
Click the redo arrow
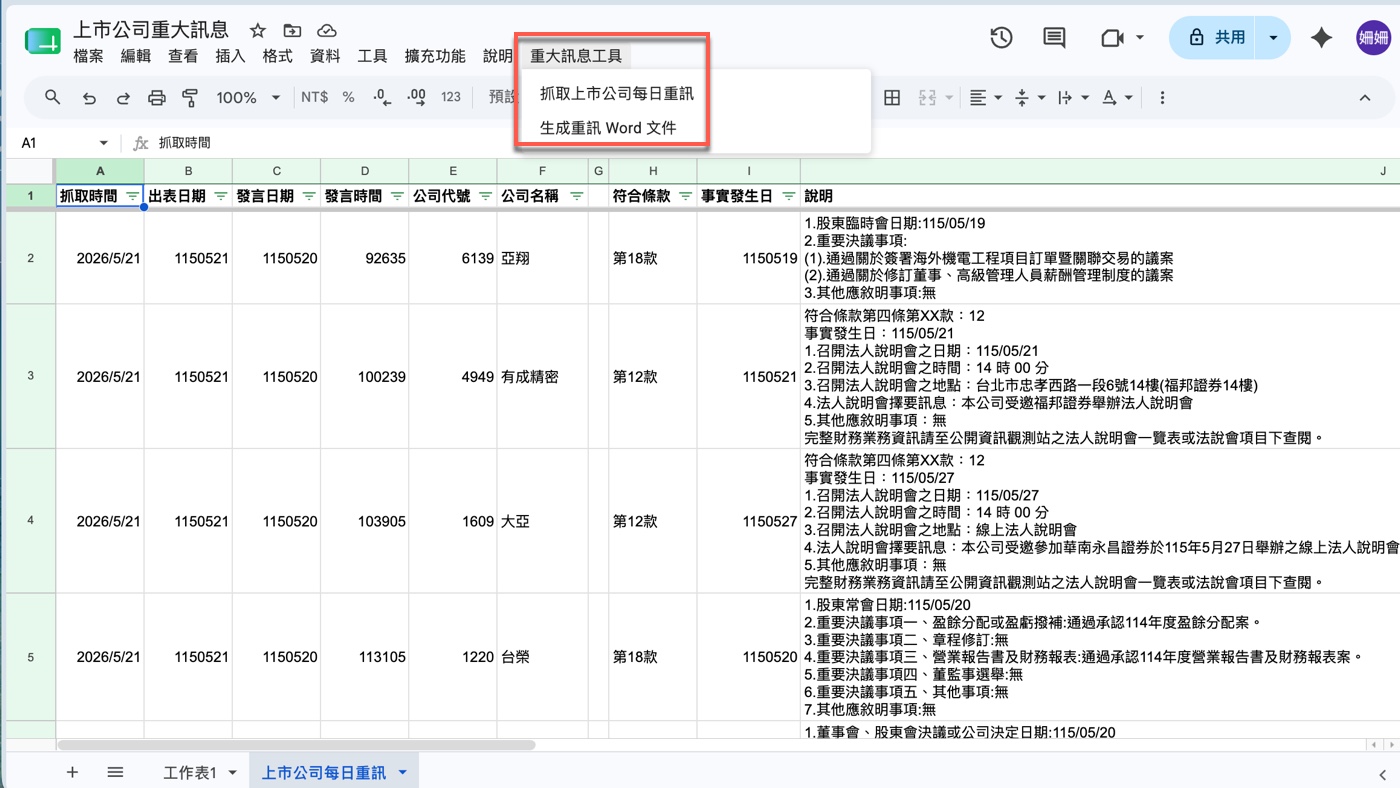pyautogui.click(x=123, y=97)
